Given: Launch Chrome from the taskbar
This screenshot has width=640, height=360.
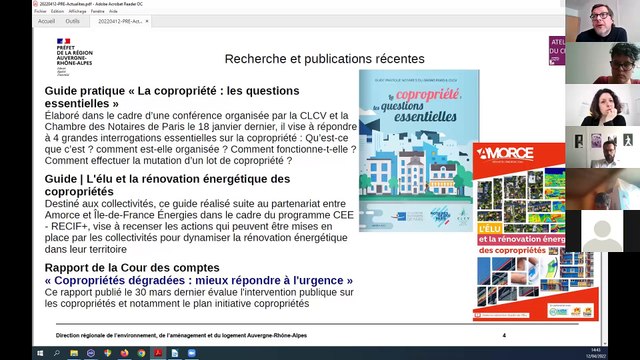Looking at the screenshot, I should click(x=141, y=353).
